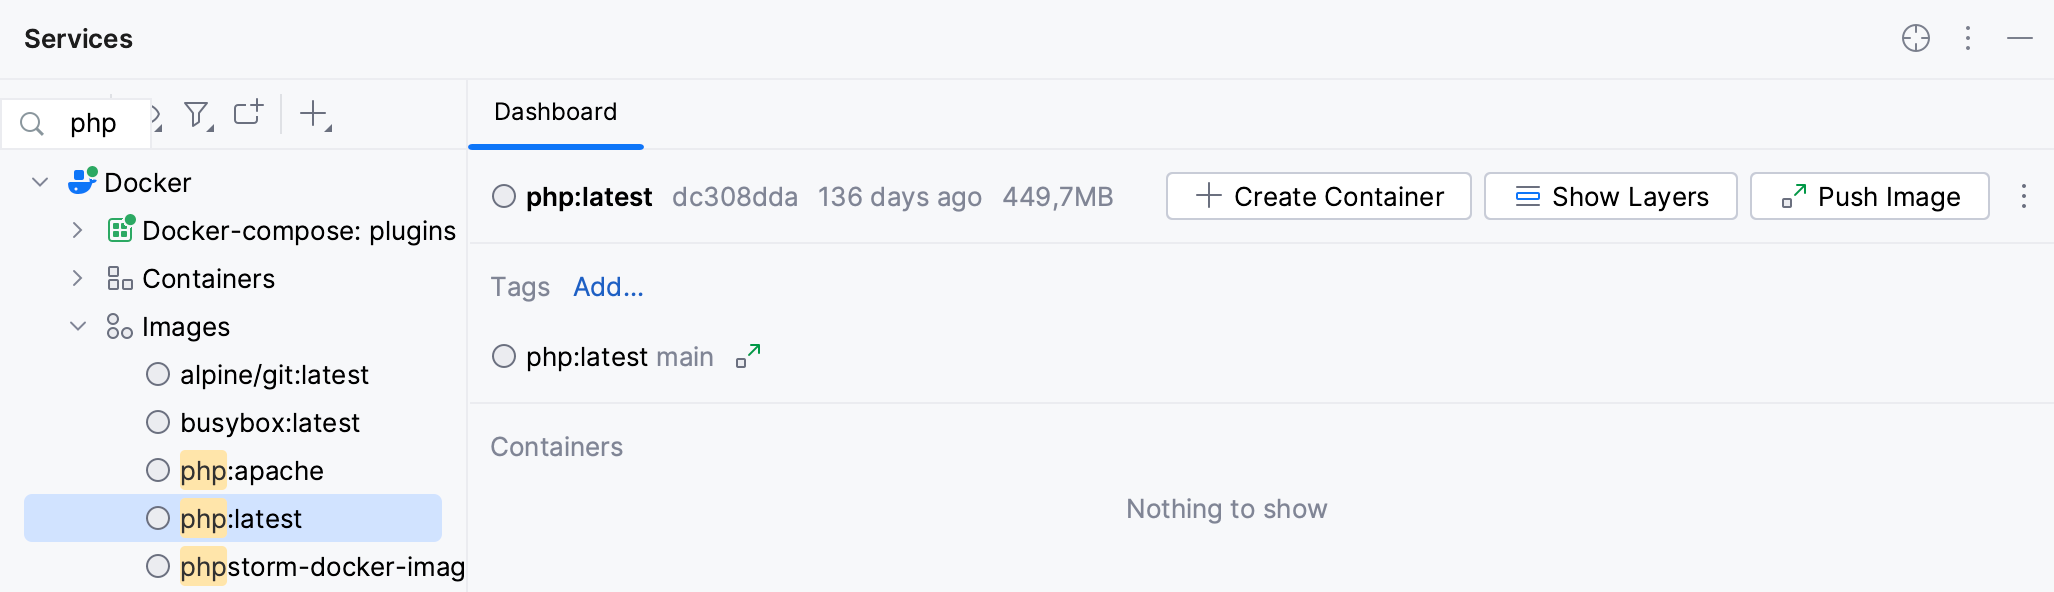Click inside the php search field
This screenshot has height=592, width=2054.
95,122
